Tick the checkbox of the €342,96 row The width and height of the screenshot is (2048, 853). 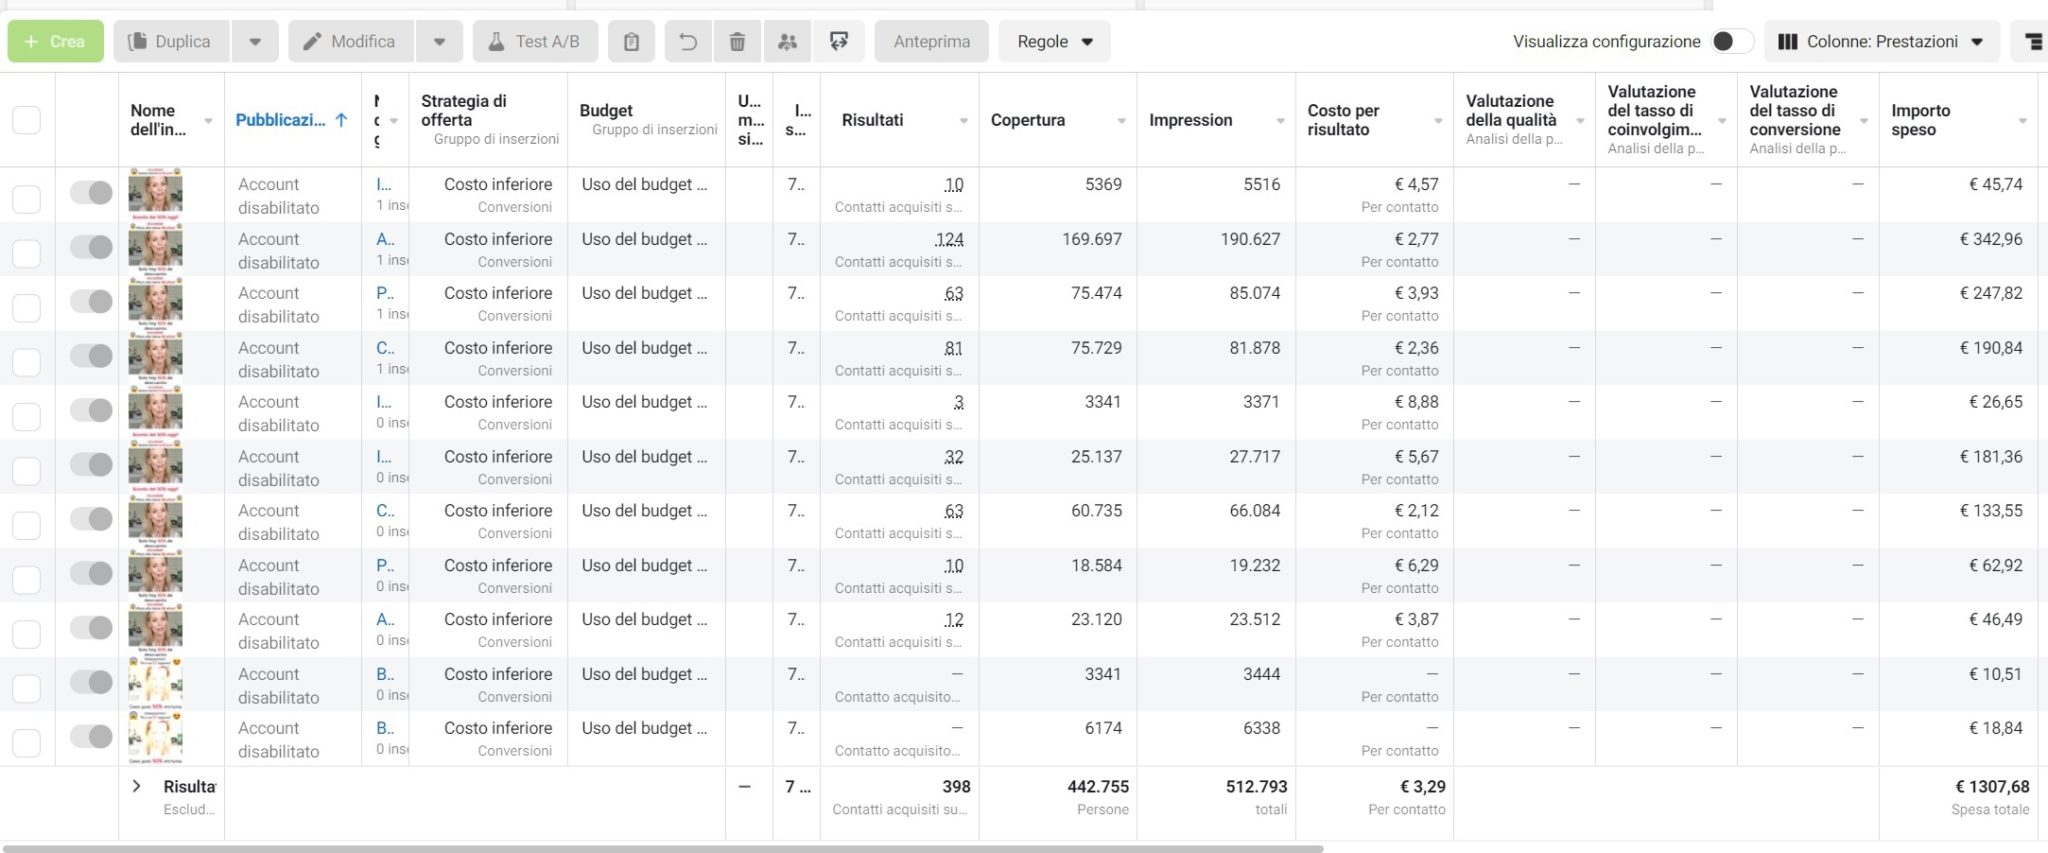(26, 253)
